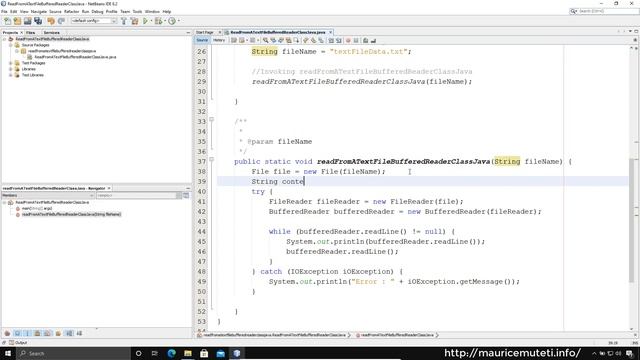Click the Undo toolbar icon
This screenshot has width=640, height=360.
[51, 21]
